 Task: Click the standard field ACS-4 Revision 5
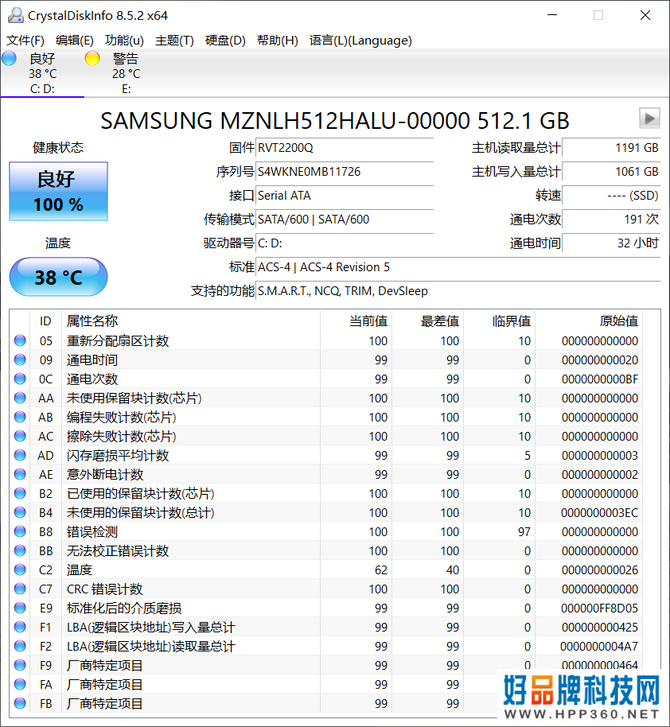point(458,268)
